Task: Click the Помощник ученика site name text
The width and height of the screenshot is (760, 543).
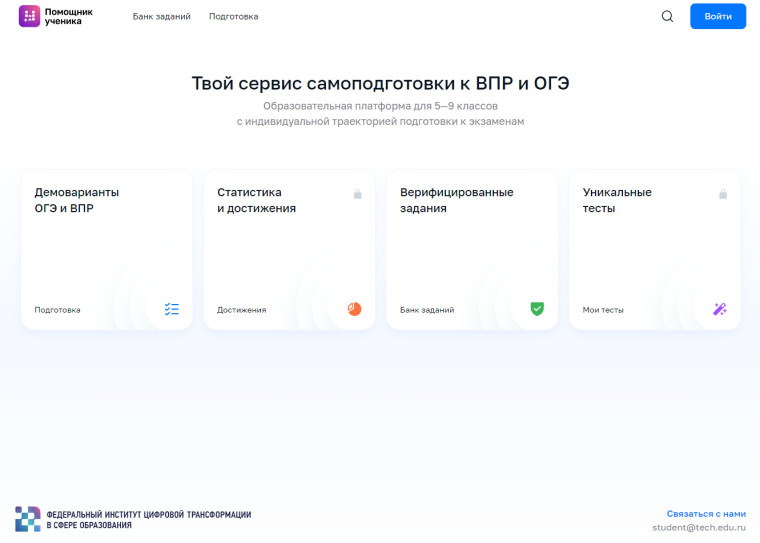Action: point(69,16)
